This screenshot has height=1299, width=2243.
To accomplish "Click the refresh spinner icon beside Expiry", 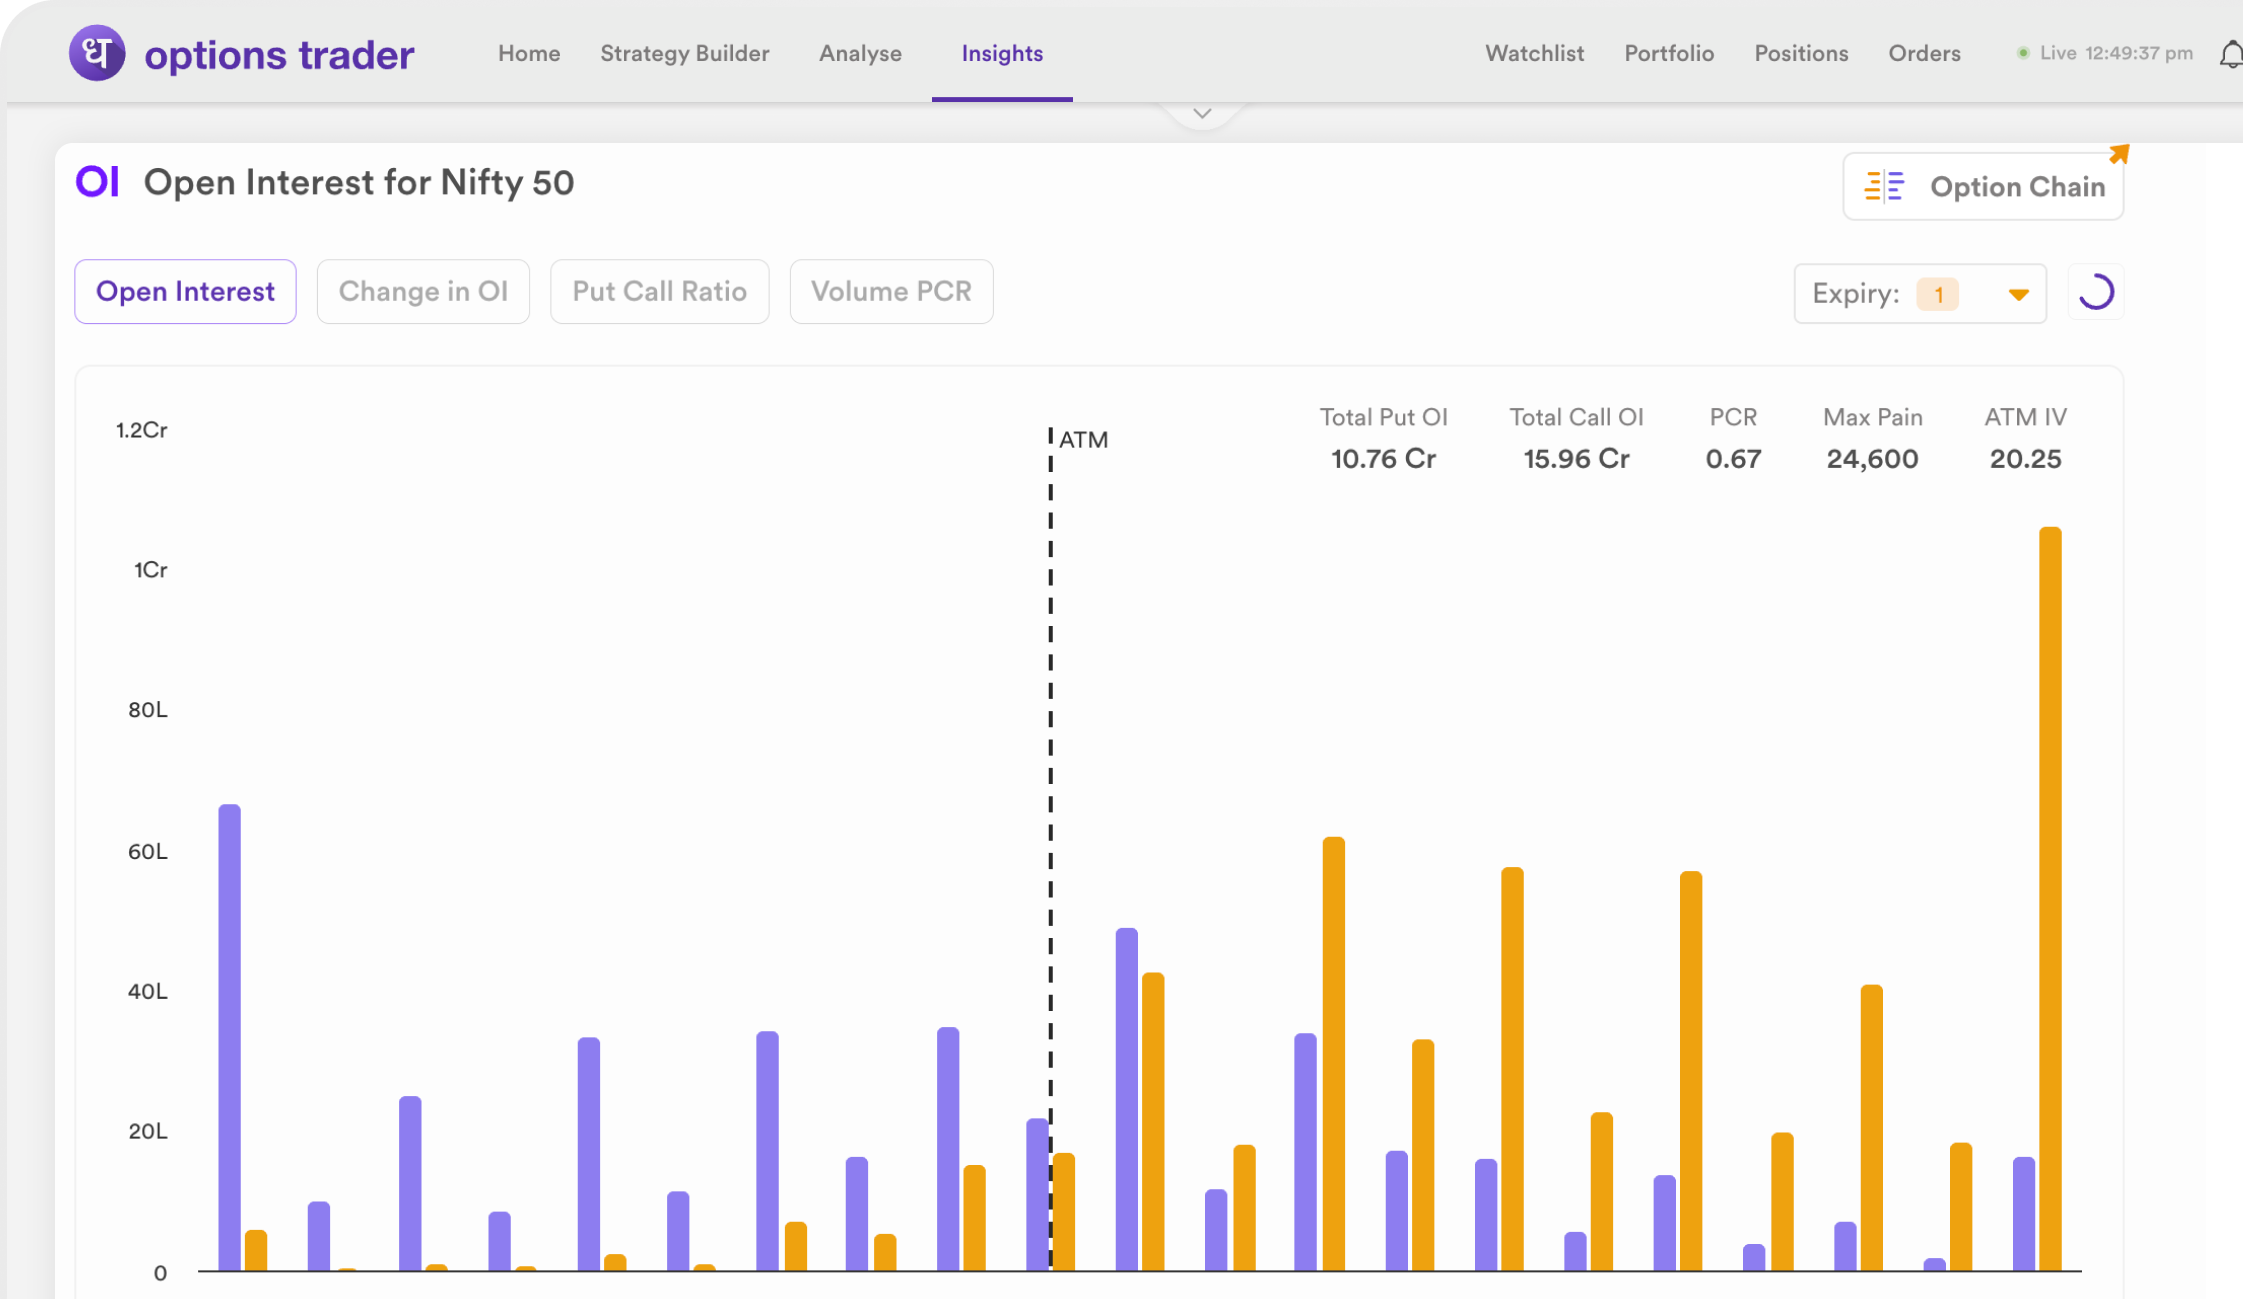I will 2096,293.
